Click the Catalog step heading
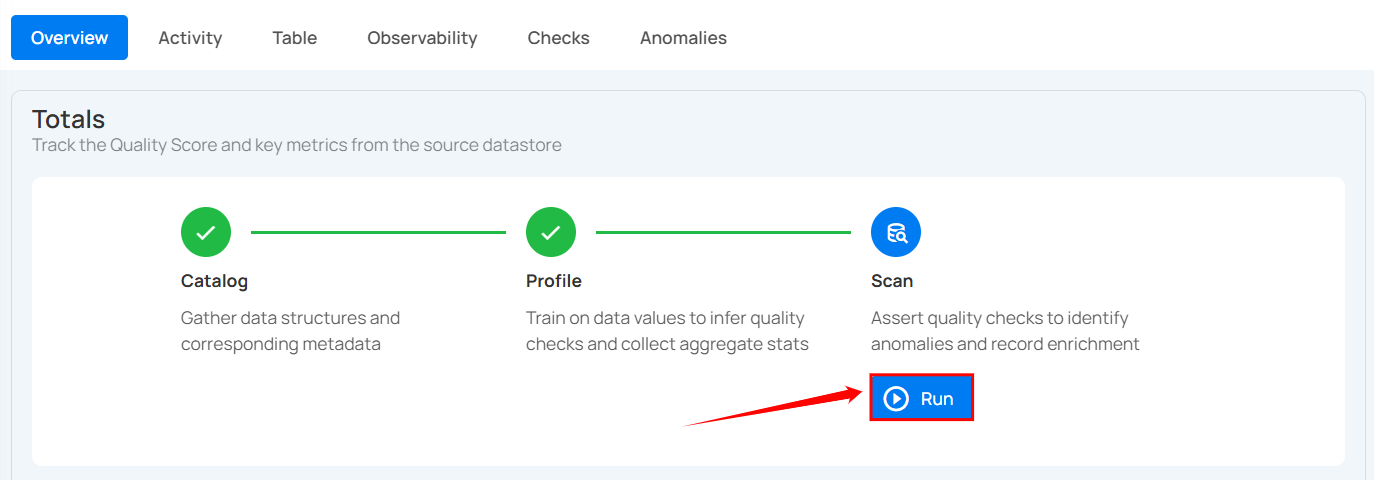Screen dimensions: 1374x480 pos(214,281)
